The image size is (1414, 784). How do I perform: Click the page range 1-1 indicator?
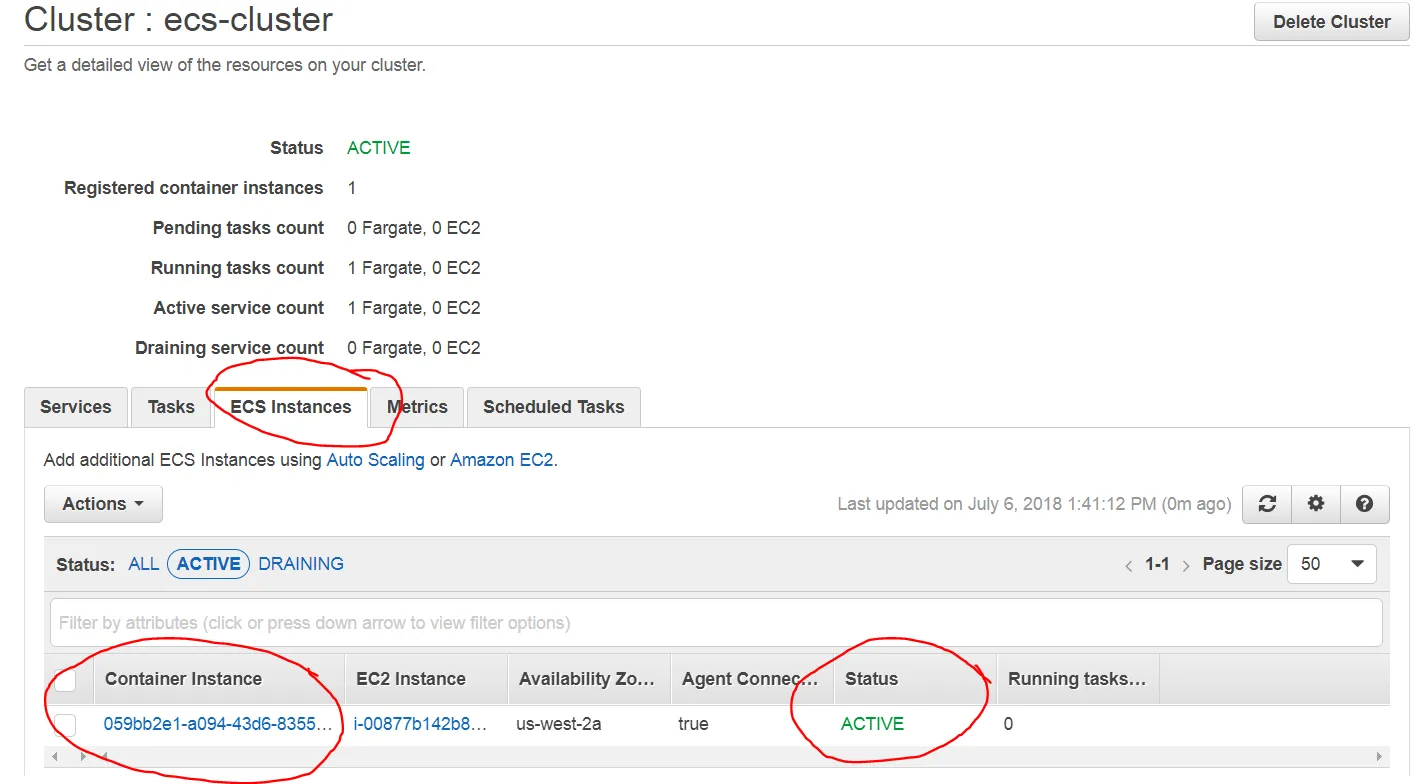pos(1157,564)
